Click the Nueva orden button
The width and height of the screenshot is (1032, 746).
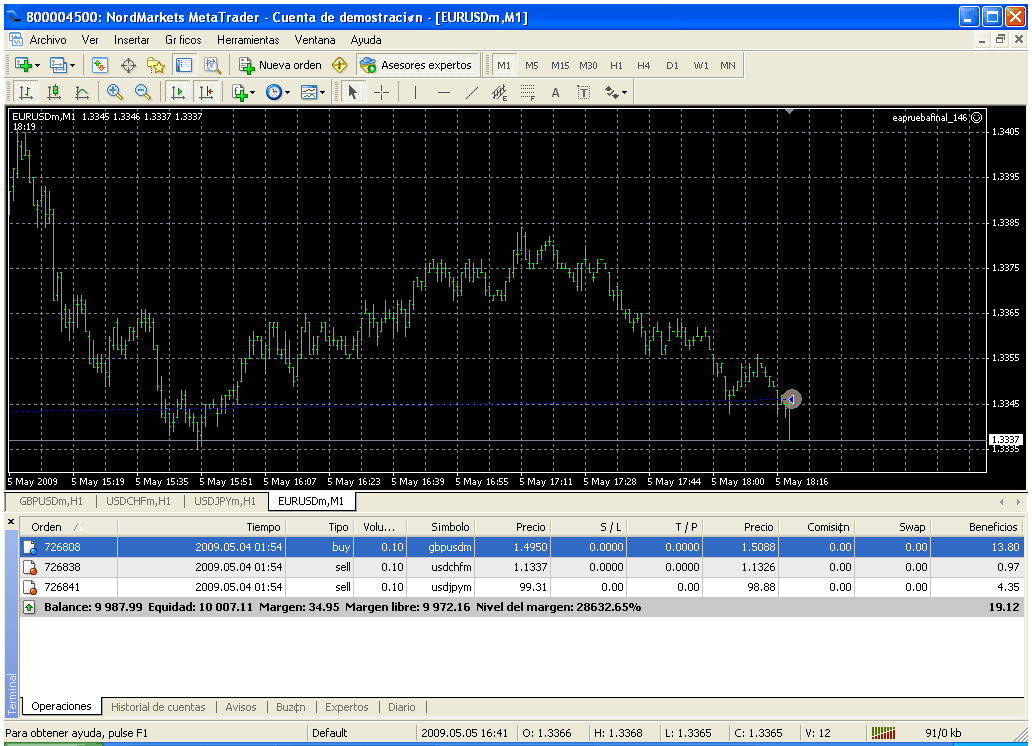pos(281,65)
